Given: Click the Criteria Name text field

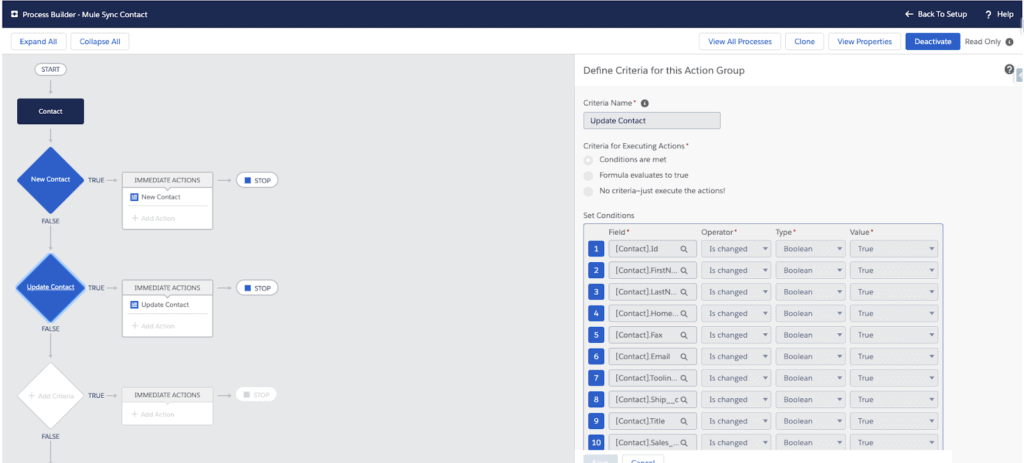Looking at the screenshot, I should (x=651, y=121).
